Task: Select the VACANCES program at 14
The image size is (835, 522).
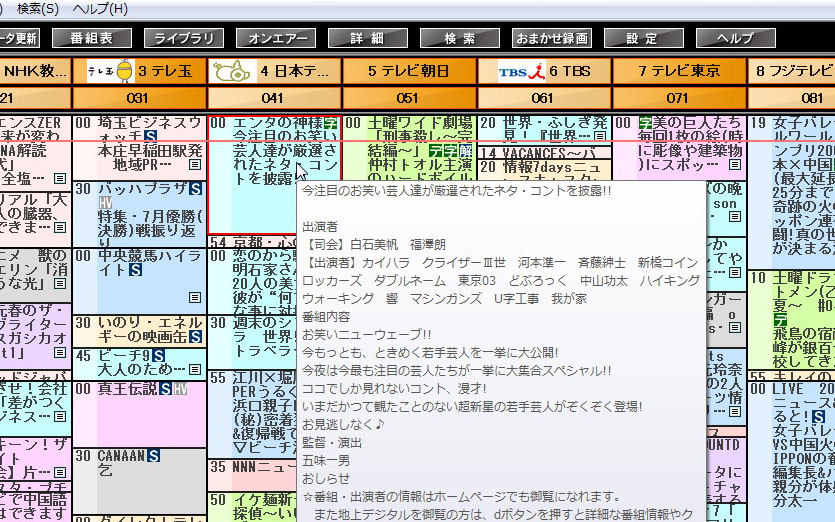Action: [x=544, y=152]
